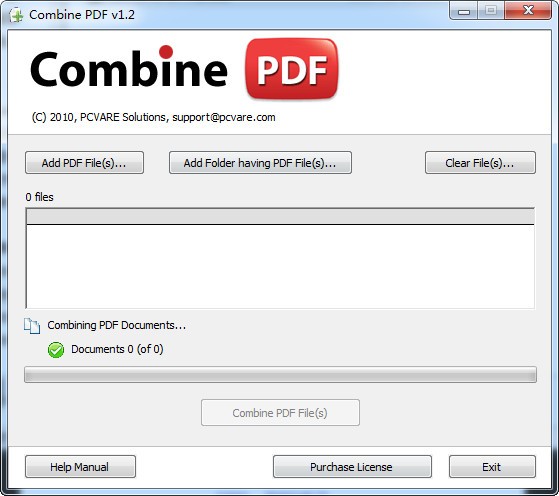Open Add Folder having PDF File(s)... dialog

[260, 163]
